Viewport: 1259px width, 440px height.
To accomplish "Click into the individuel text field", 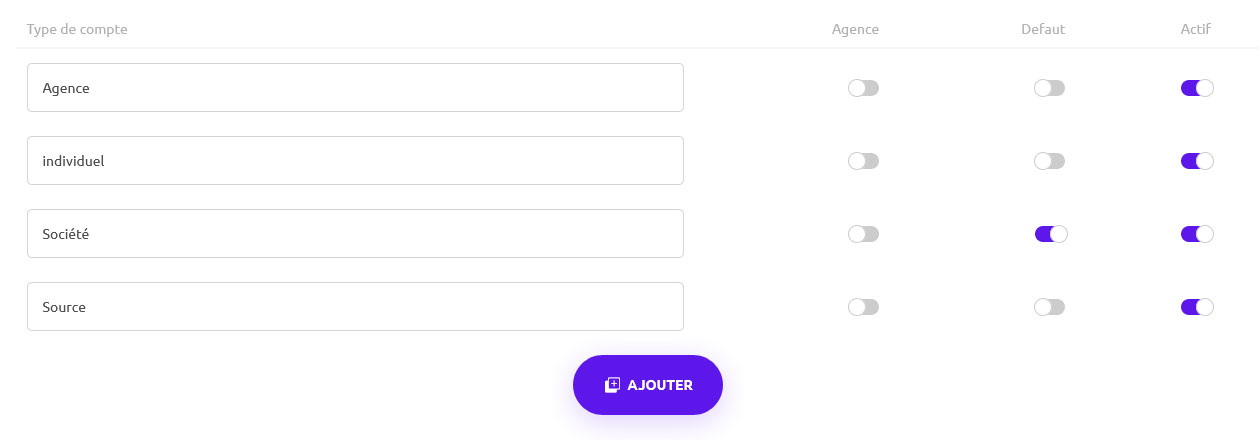I will 355,161.
